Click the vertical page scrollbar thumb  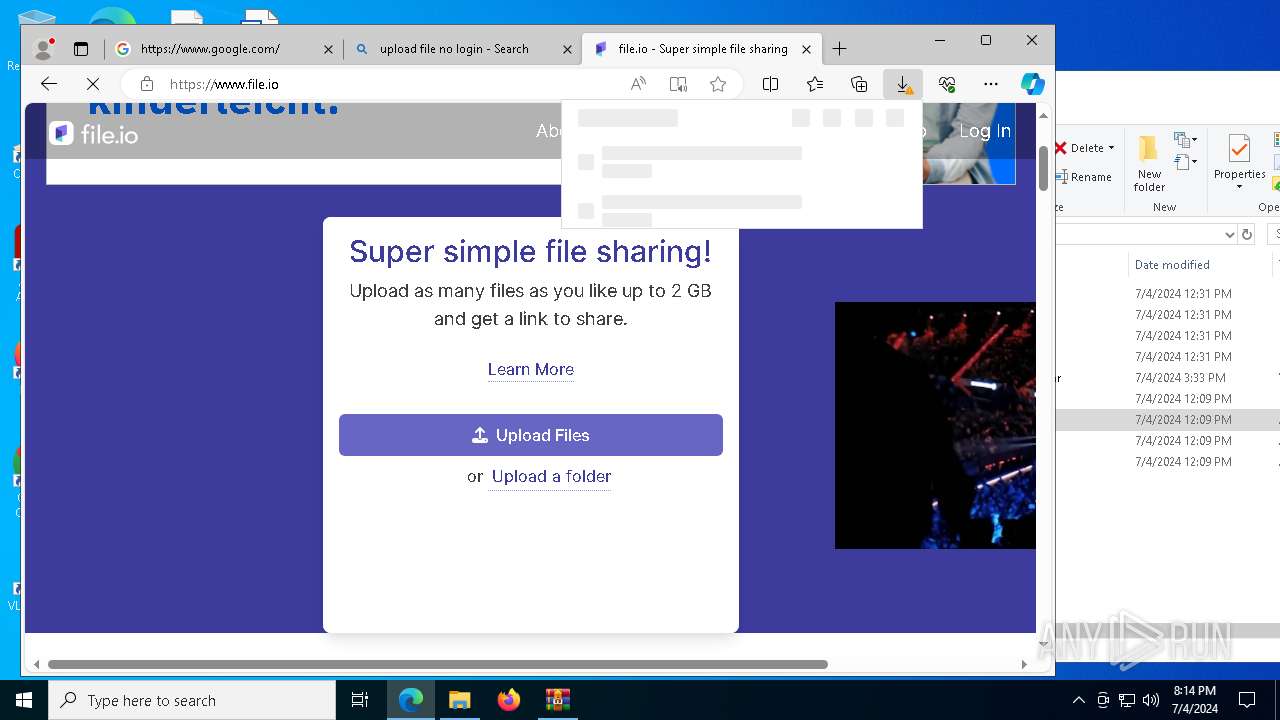[x=1044, y=168]
